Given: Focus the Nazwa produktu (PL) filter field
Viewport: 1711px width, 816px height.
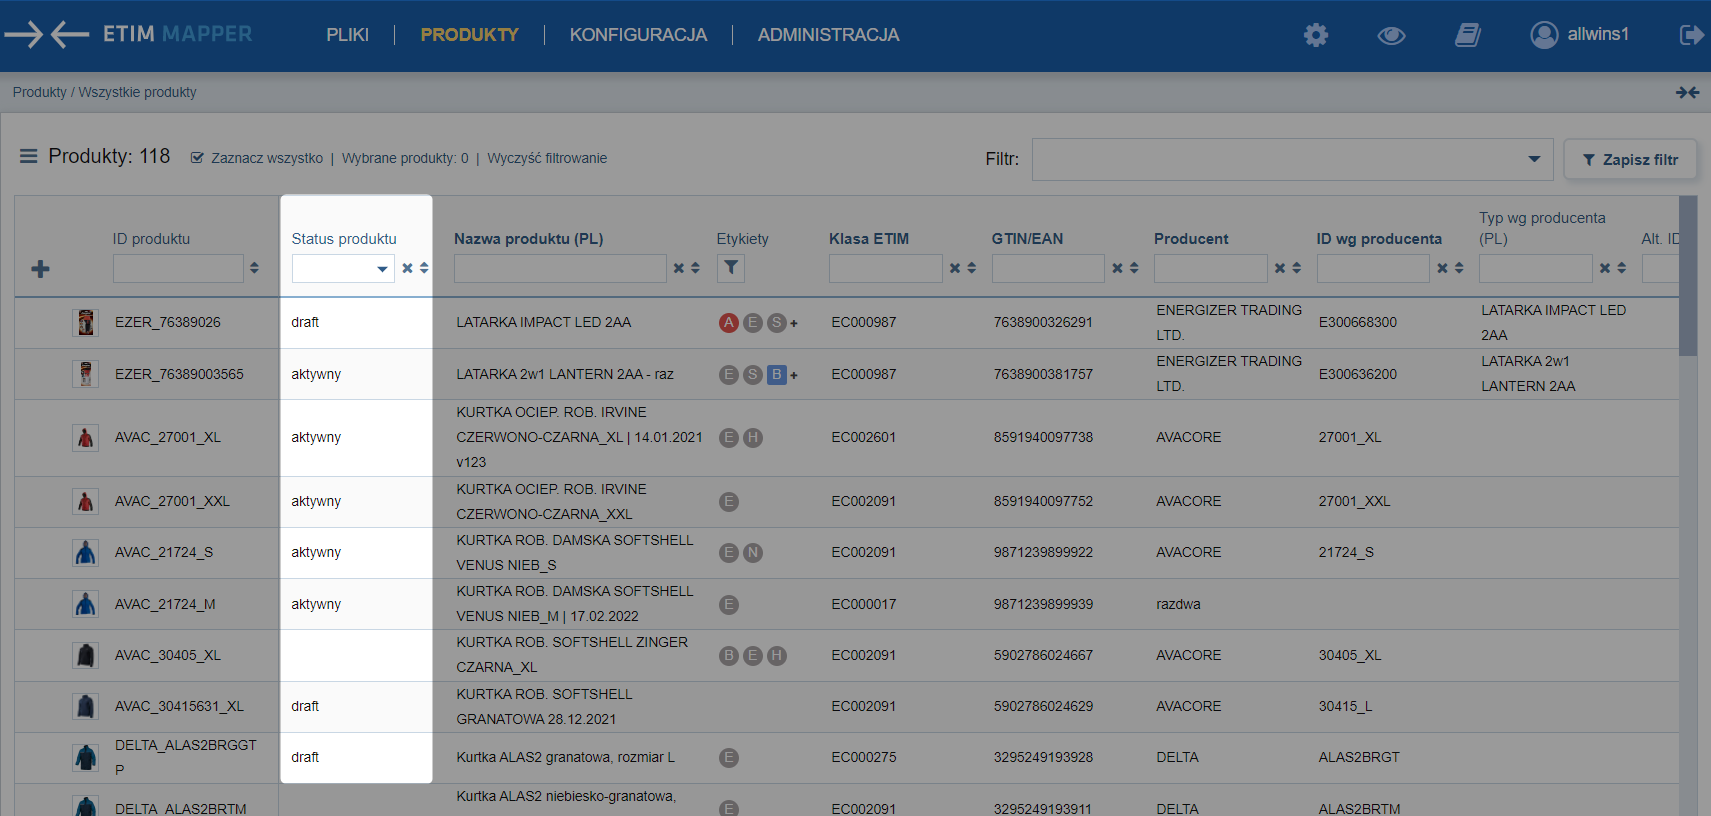Looking at the screenshot, I should coord(560,268).
